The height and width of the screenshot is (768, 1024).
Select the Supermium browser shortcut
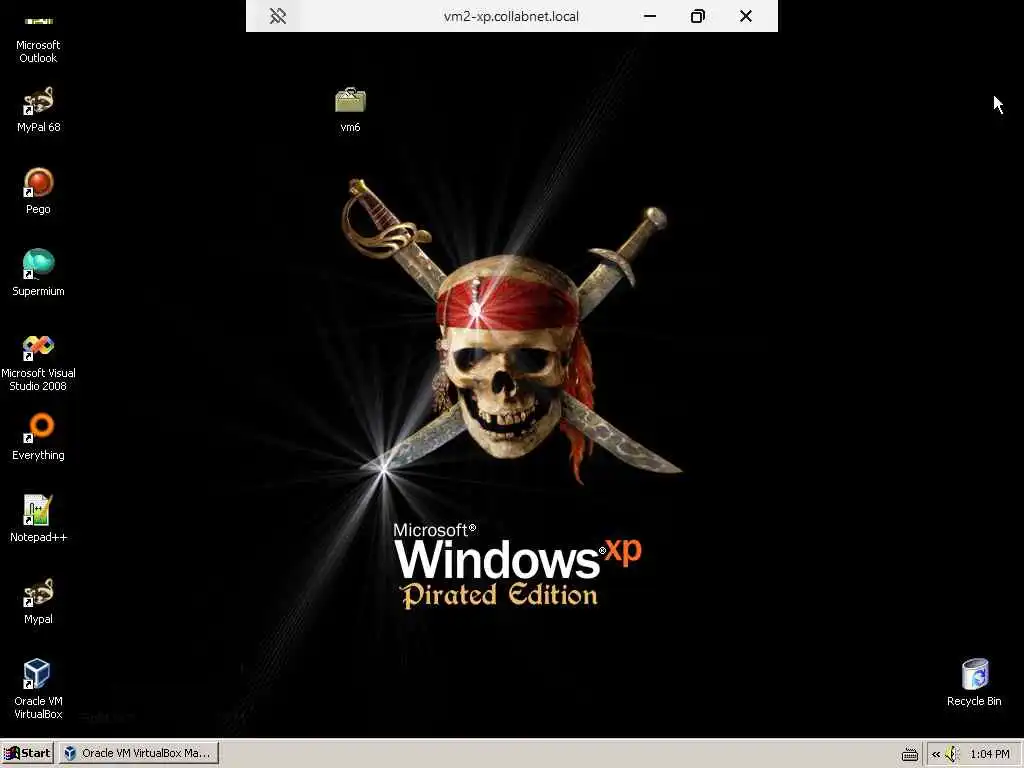pyautogui.click(x=38, y=274)
